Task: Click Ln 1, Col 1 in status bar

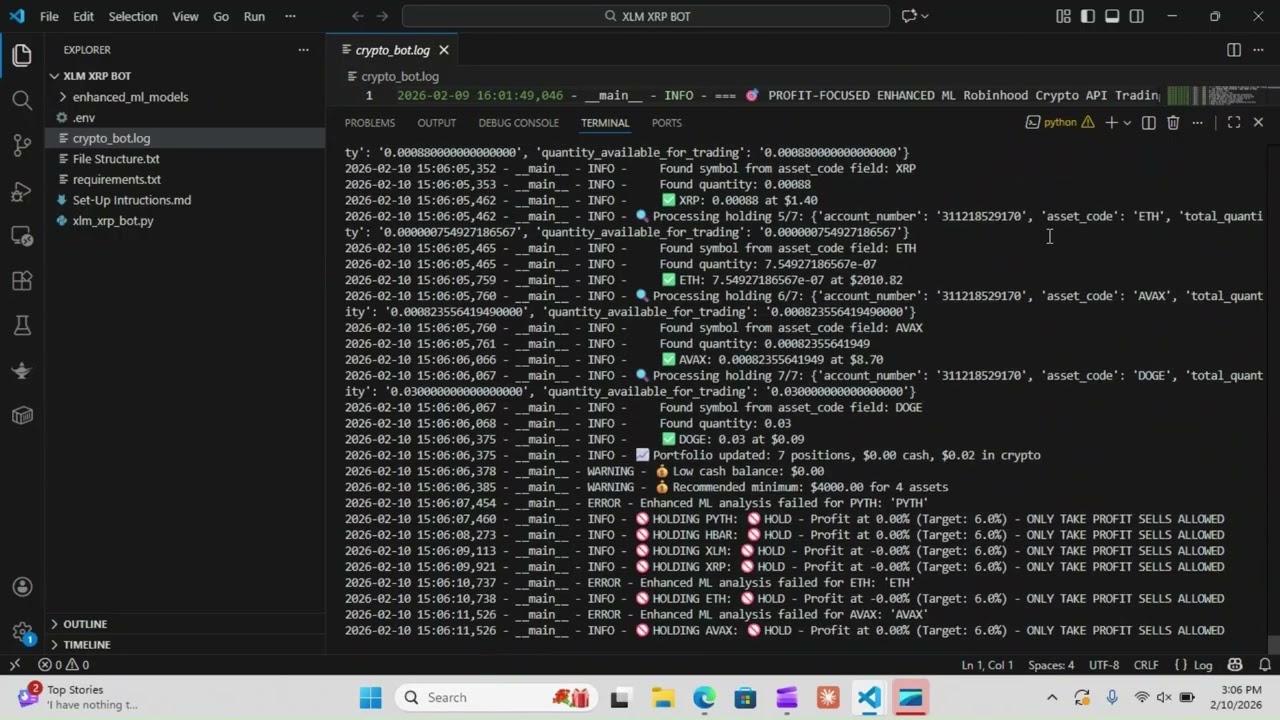Action: (x=987, y=665)
